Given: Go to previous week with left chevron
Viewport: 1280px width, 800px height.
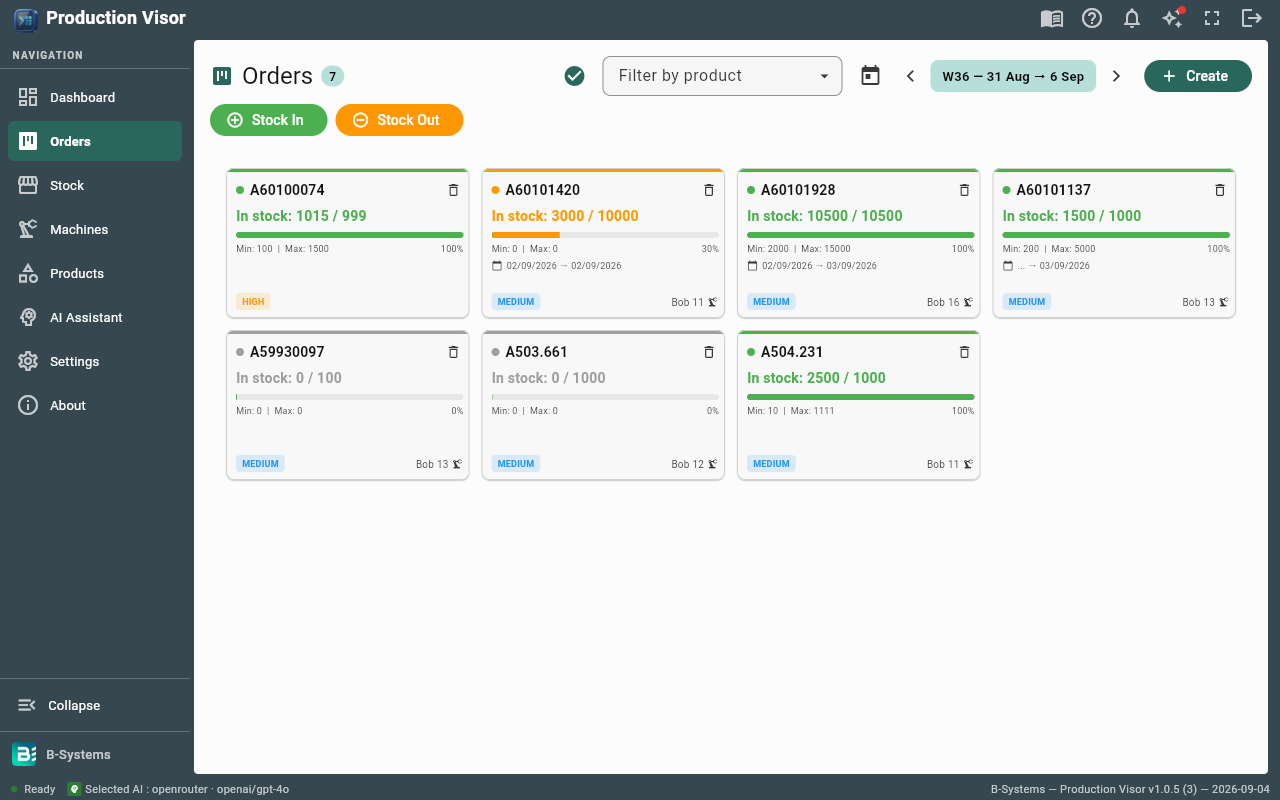Looking at the screenshot, I should coord(910,76).
